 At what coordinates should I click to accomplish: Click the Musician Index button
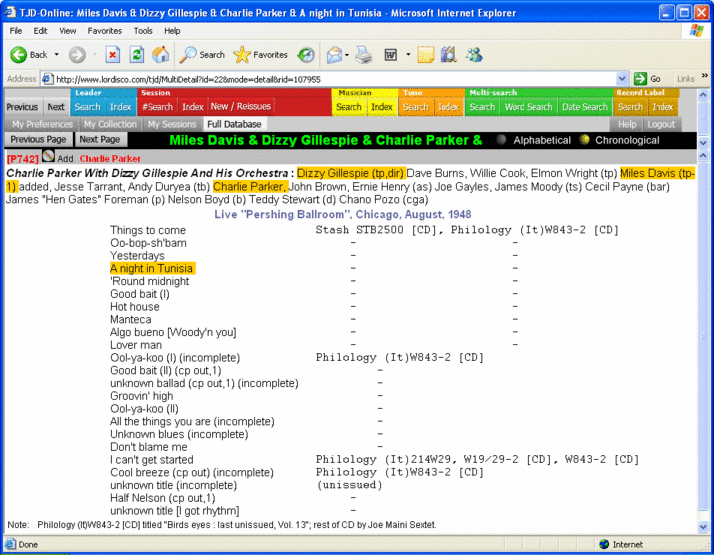[x=382, y=107]
